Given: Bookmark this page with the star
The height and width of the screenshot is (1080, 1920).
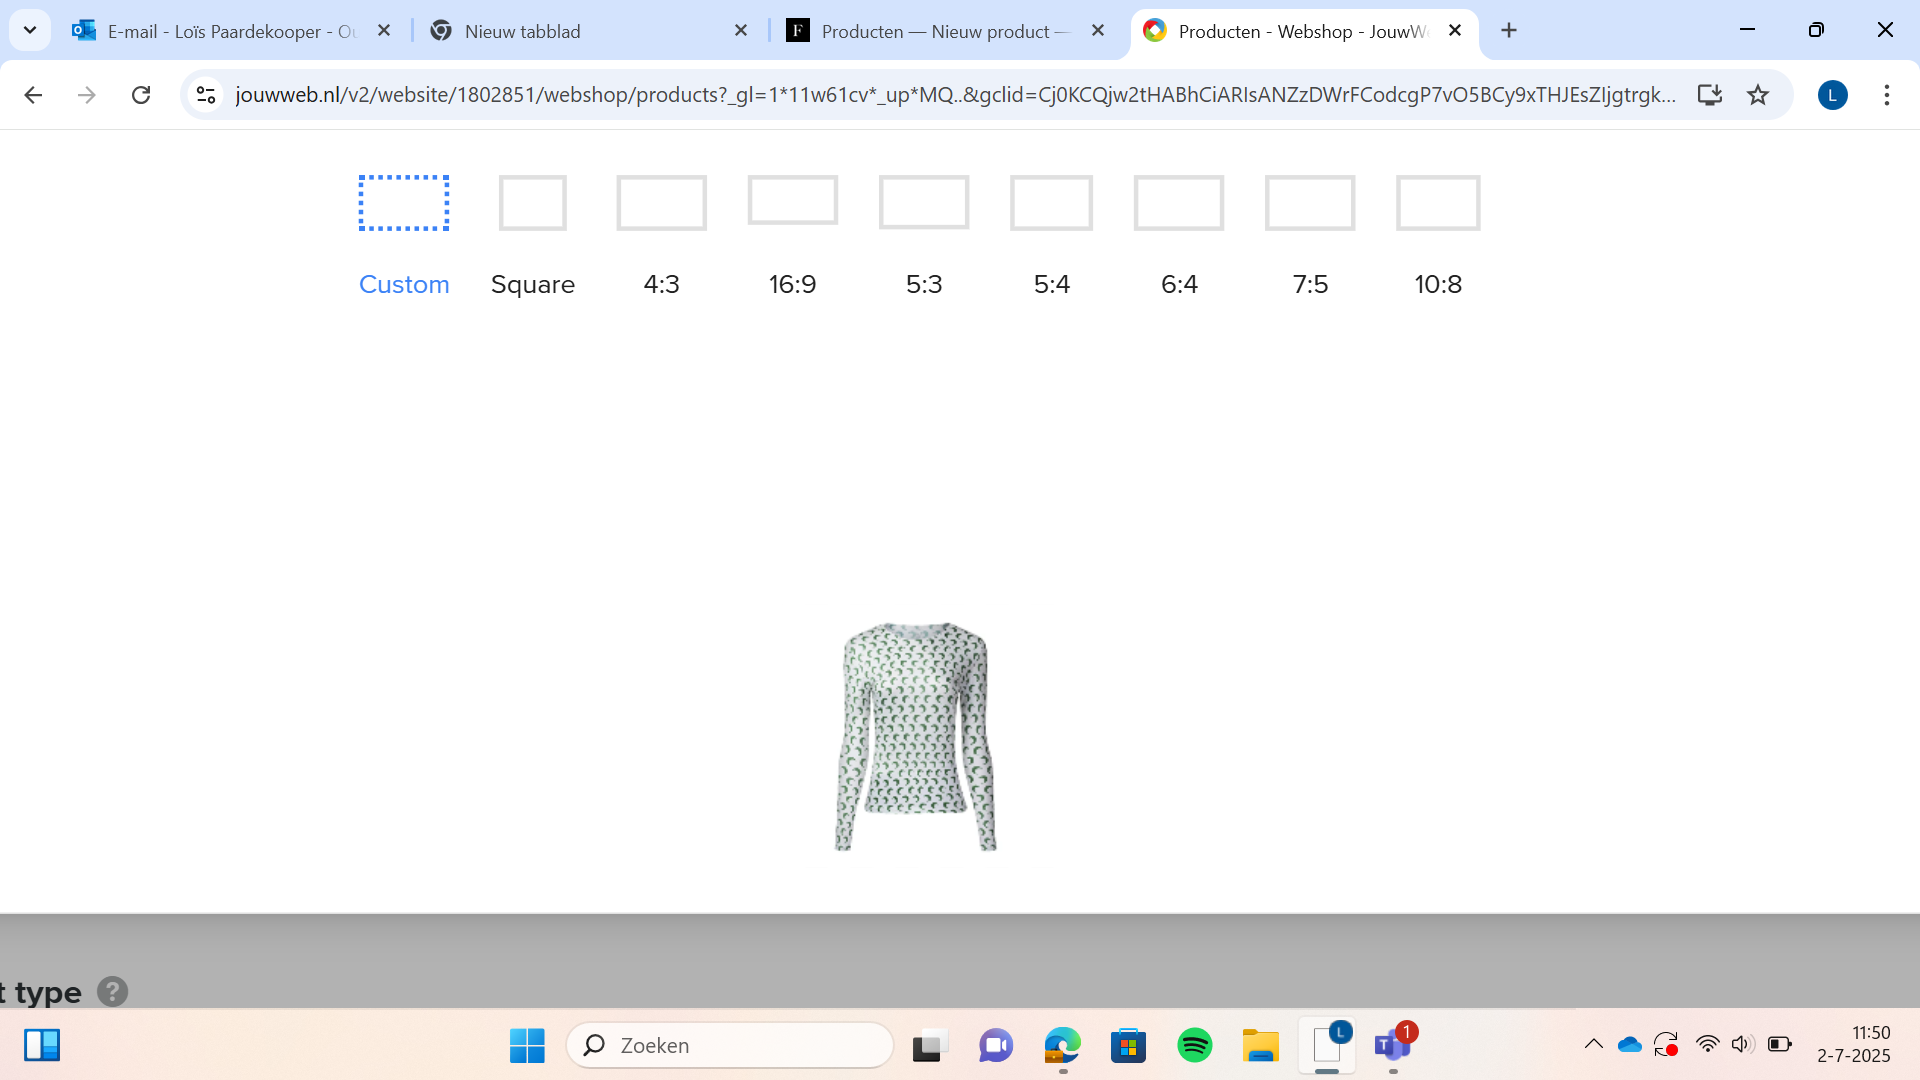Looking at the screenshot, I should (1757, 95).
